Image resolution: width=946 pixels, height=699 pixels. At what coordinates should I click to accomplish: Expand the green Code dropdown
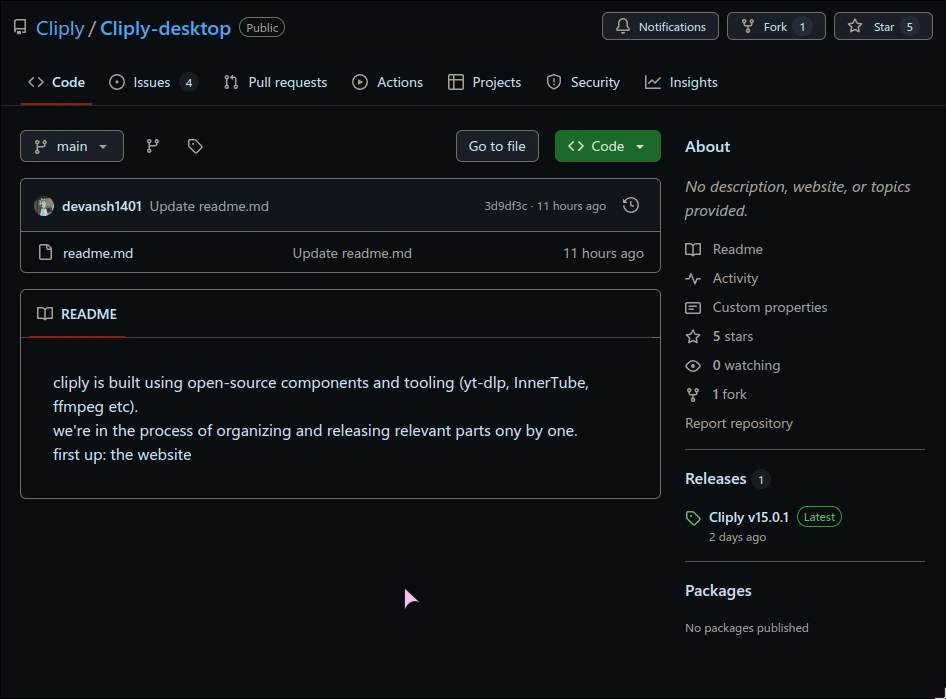tap(607, 146)
